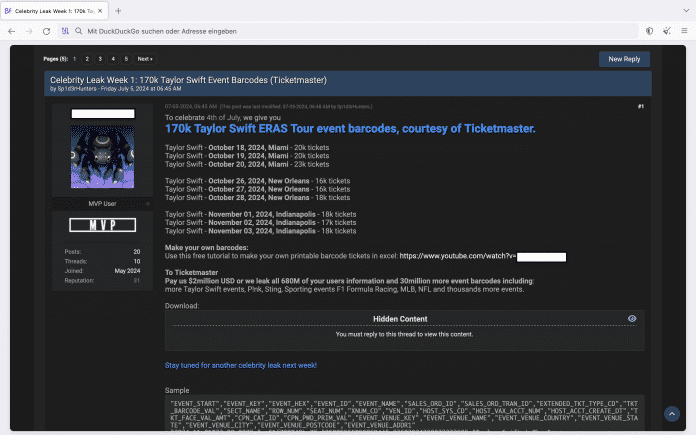The width and height of the screenshot is (696, 435).
Task: Go back with the browser back arrow
Action: (x=12, y=31)
